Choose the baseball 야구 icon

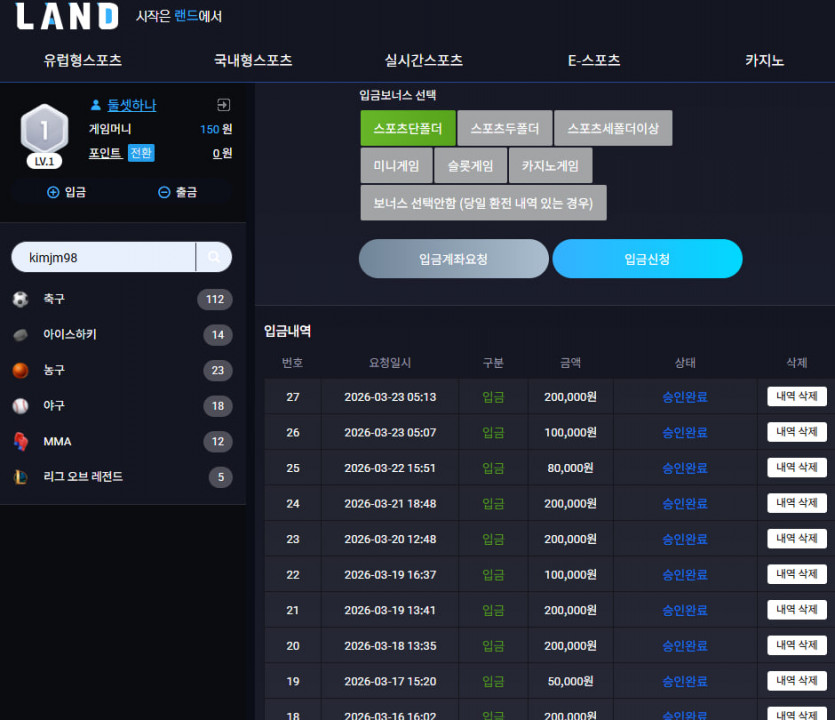coord(20,406)
